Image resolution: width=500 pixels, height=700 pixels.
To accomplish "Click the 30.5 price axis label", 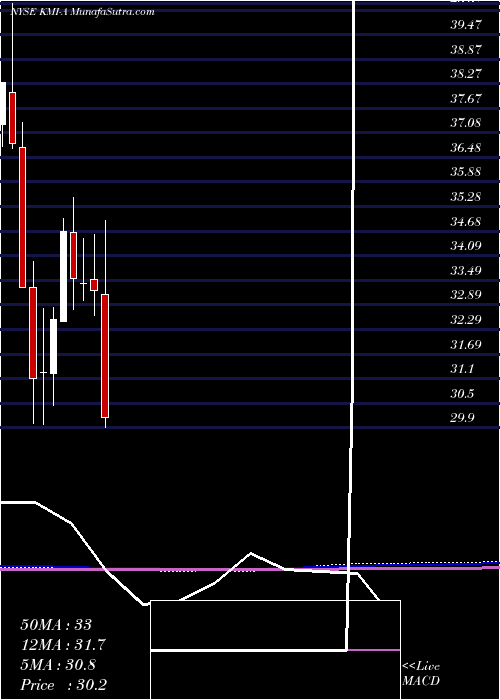I will tap(462, 394).
